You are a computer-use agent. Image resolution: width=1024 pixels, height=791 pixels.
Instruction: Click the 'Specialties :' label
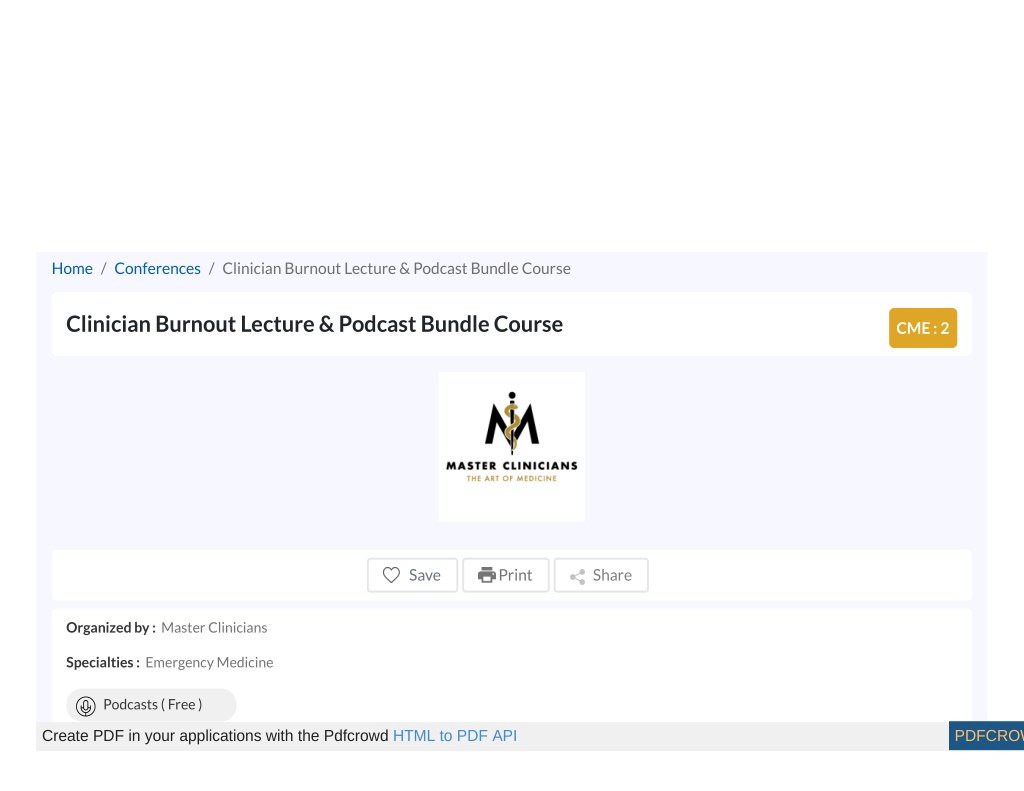point(103,662)
